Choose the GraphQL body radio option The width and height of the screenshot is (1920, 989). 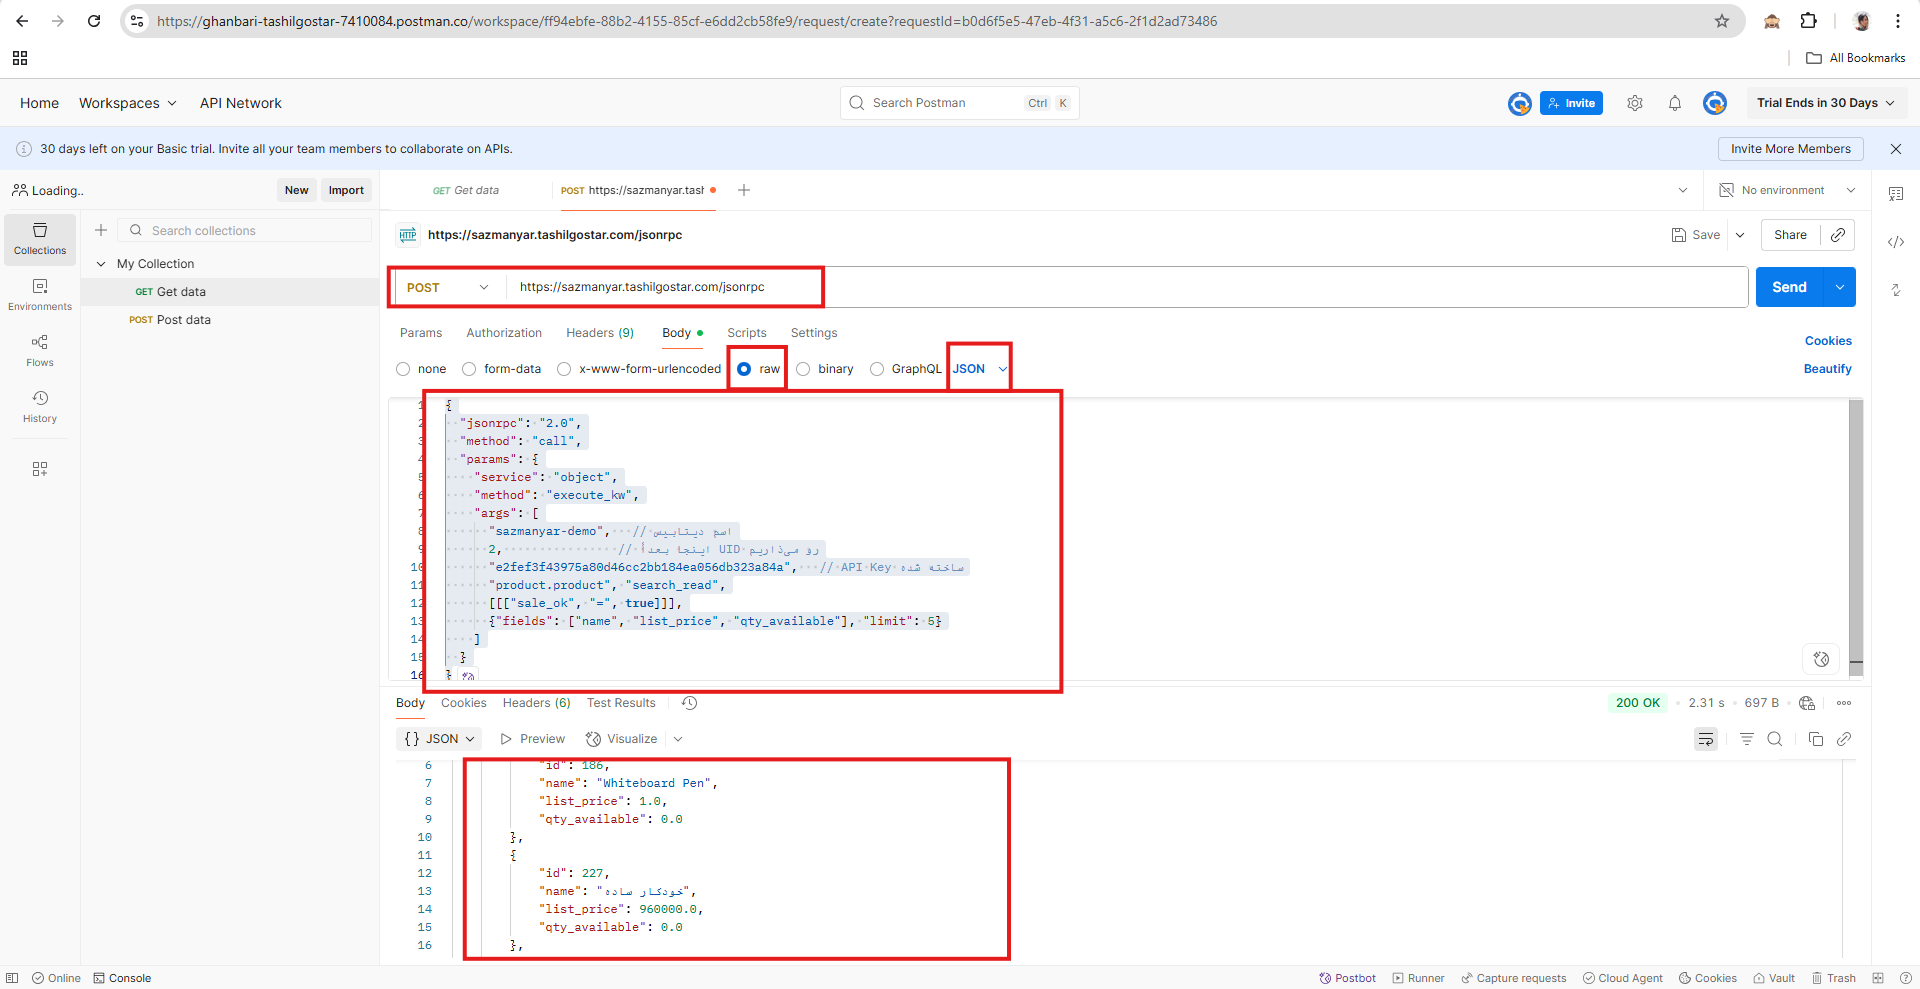coord(877,369)
